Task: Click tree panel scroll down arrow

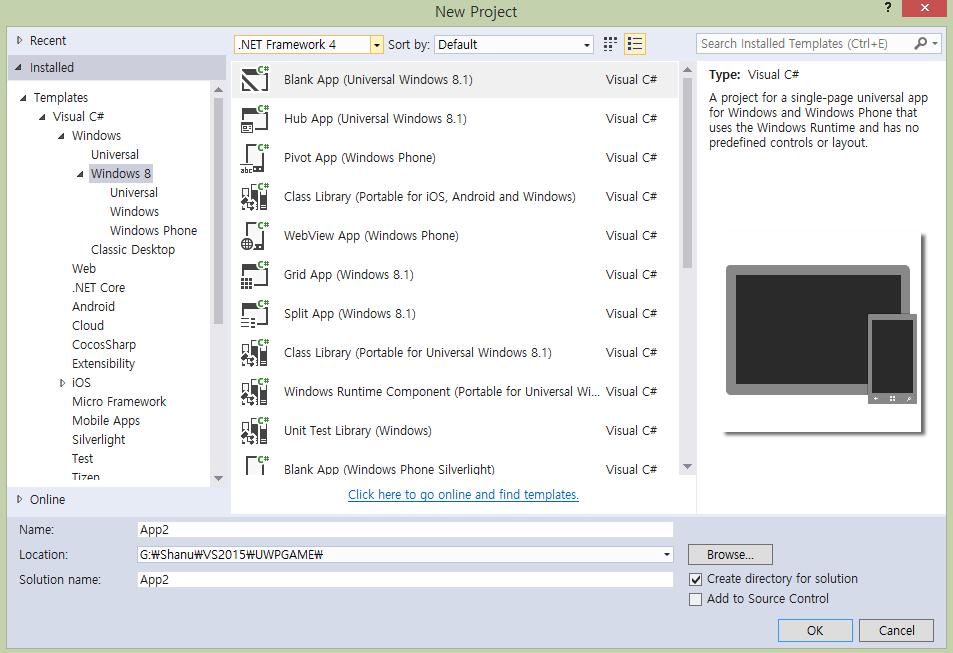Action: coord(218,479)
